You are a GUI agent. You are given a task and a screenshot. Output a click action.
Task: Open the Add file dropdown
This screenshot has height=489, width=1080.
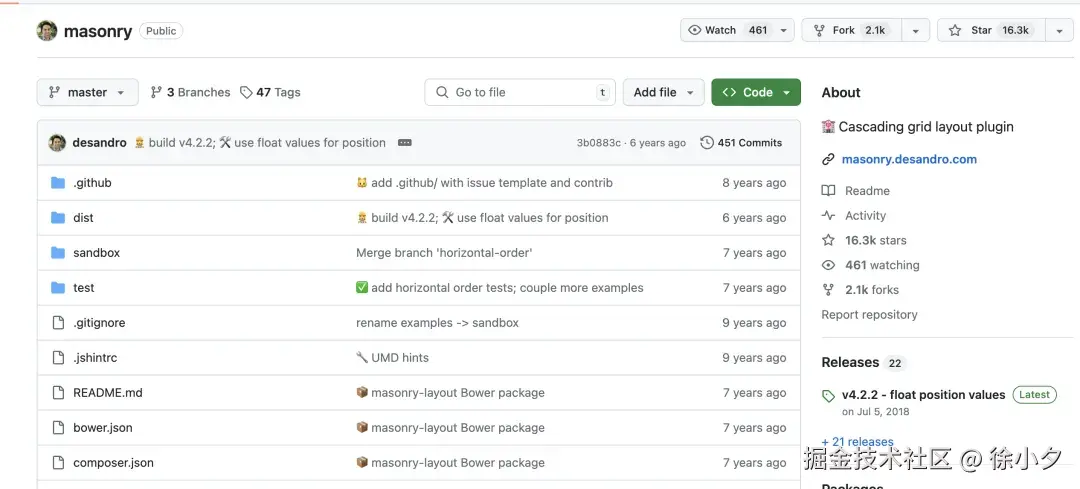click(663, 92)
